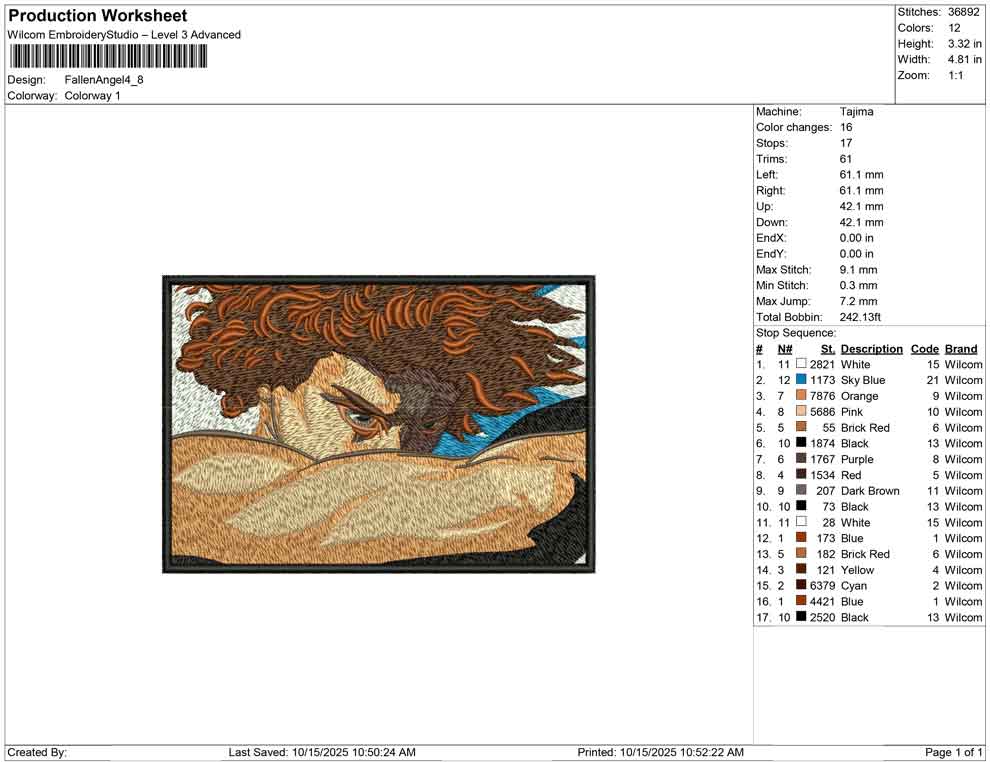Click the embroidery design preview image
This screenshot has height=762, width=990.
pos(379,424)
